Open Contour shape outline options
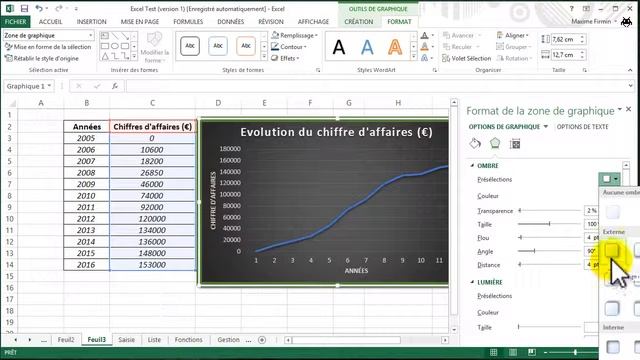640x360 pixels. point(289,47)
